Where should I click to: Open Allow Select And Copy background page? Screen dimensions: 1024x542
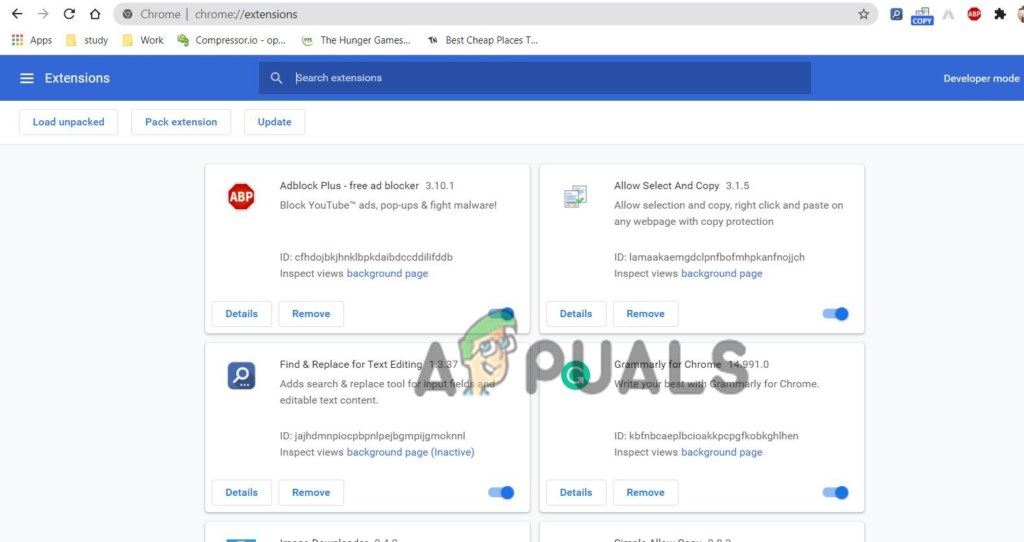[x=722, y=274]
